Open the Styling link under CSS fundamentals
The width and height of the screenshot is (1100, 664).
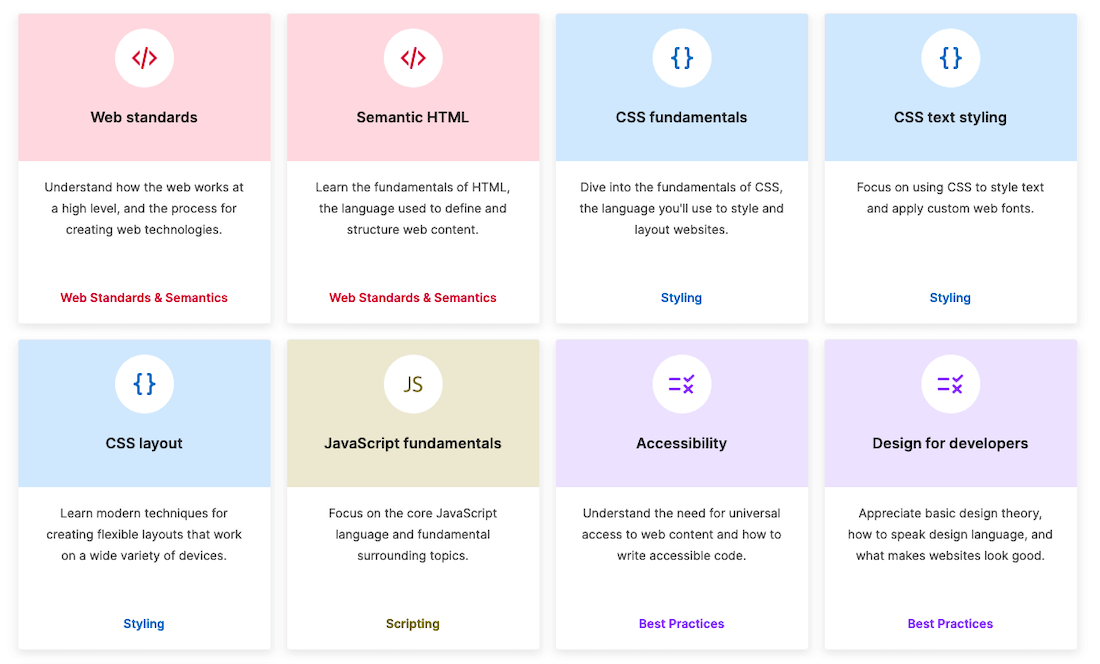click(681, 297)
